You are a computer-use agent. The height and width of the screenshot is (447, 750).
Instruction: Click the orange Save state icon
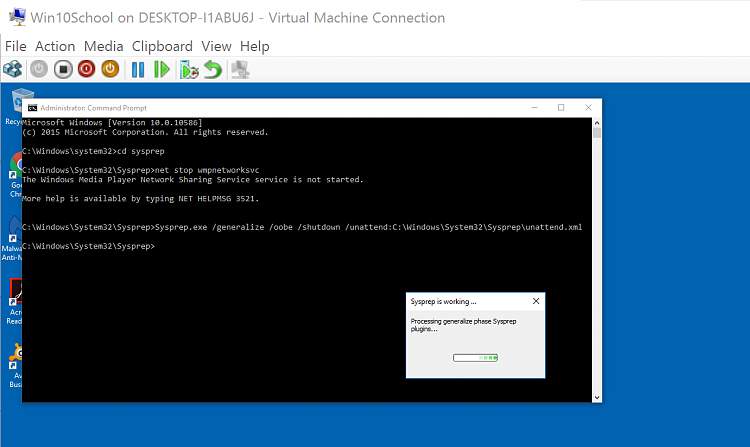pyautogui.click(x=110, y=69)
